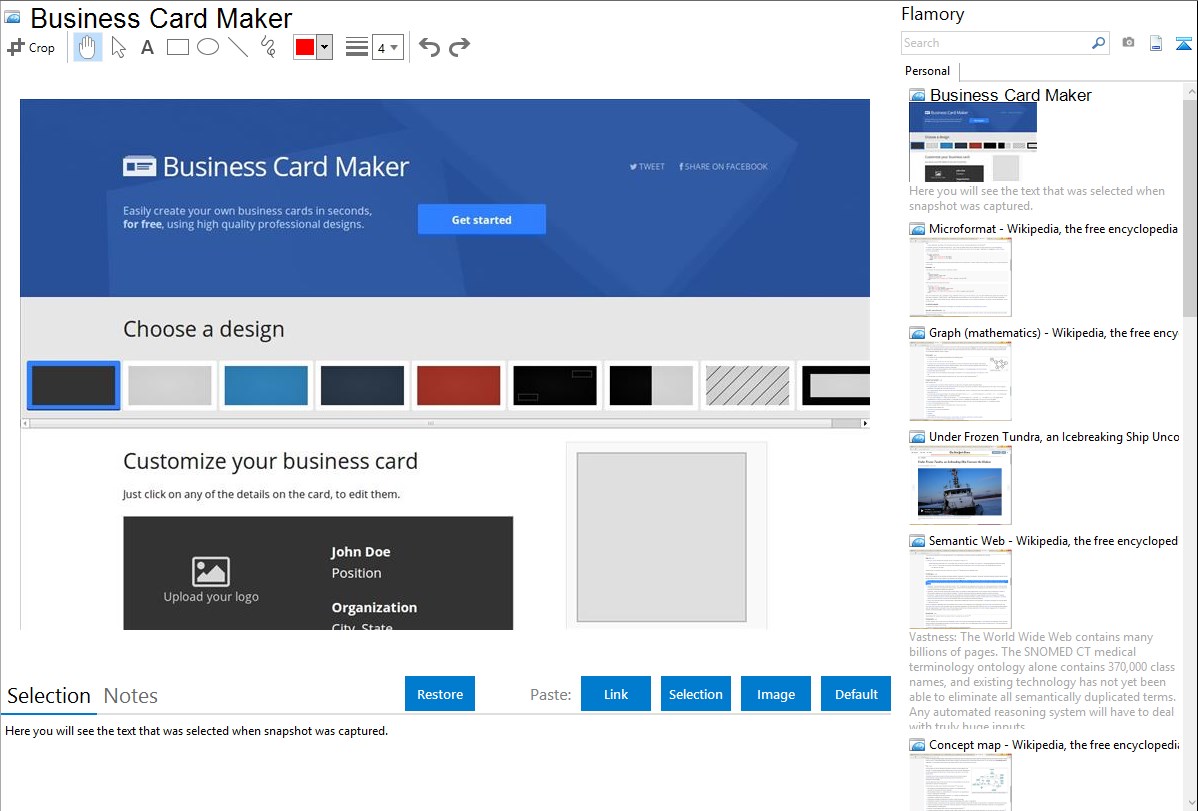Redo the undone annotation
The image size is (1198, 811).
(x=459, y=47)
